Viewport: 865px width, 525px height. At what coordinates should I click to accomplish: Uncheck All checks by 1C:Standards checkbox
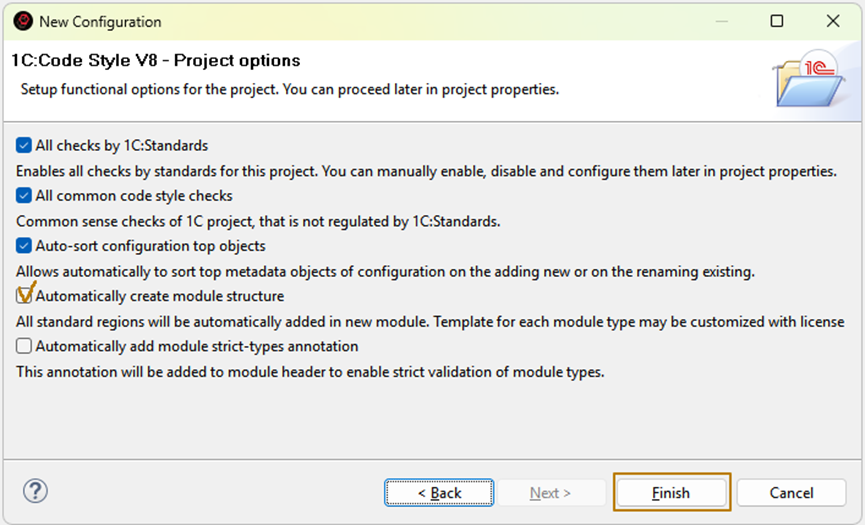coord(25,146)
